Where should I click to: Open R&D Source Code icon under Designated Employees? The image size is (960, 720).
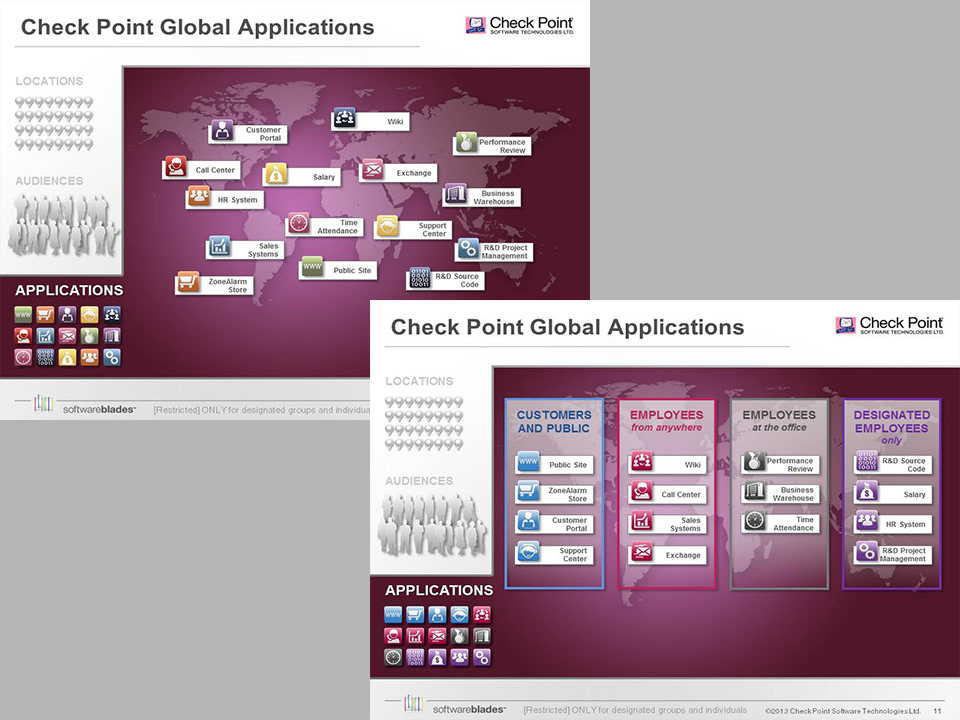pyautogui.click(x=867, y=461)
